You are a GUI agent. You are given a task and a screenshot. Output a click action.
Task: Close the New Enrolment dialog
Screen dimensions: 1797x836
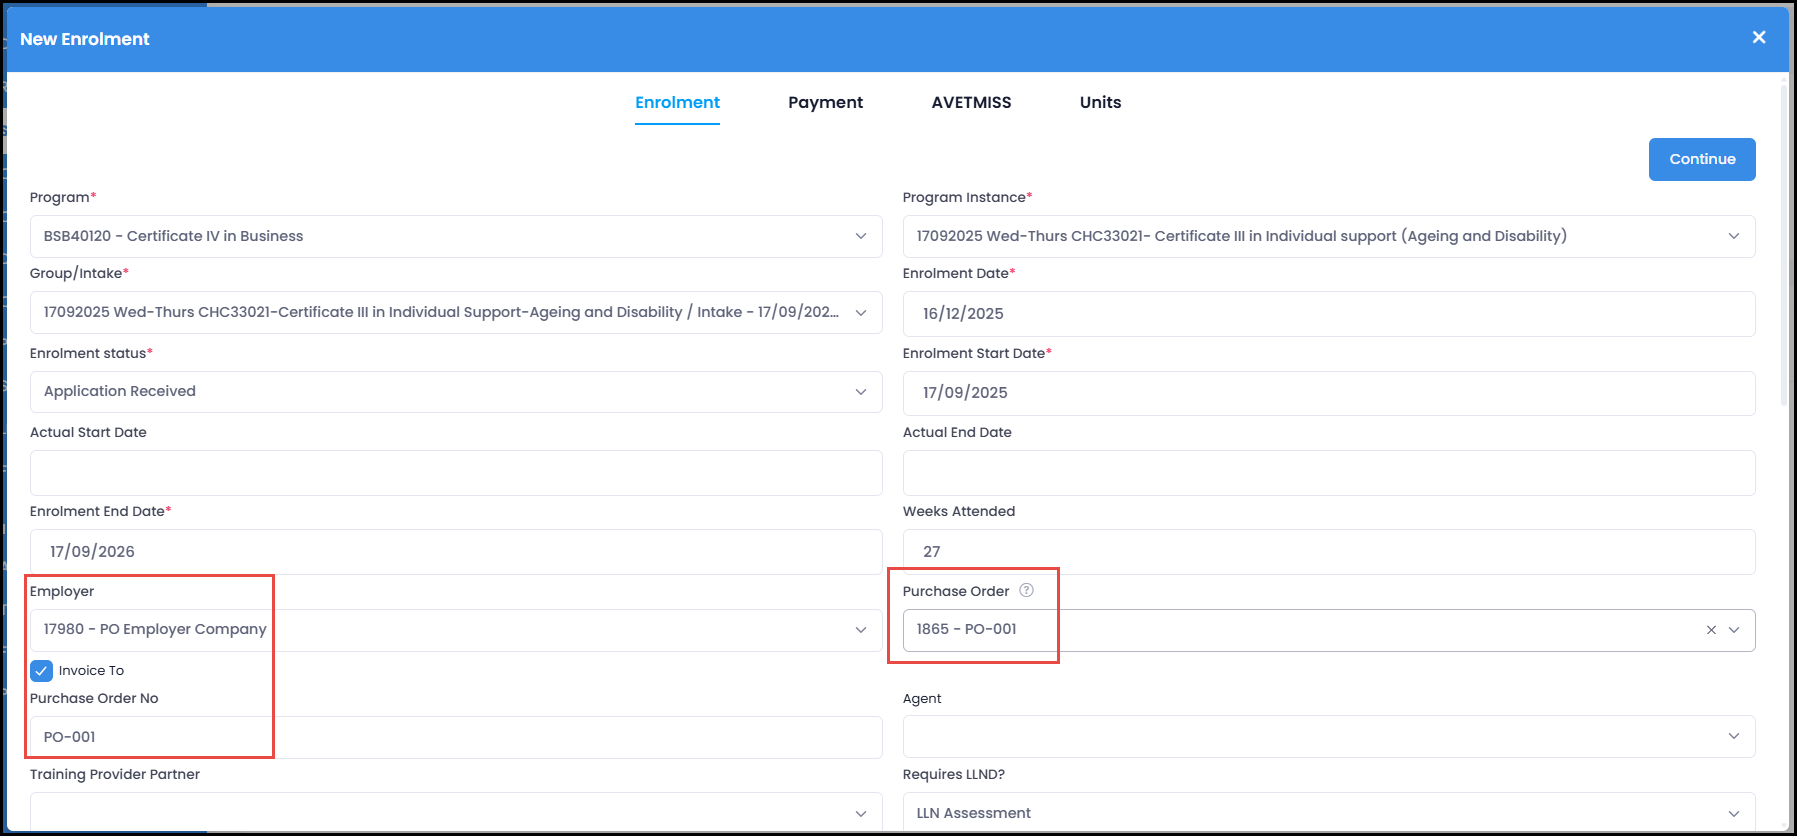1758,38
